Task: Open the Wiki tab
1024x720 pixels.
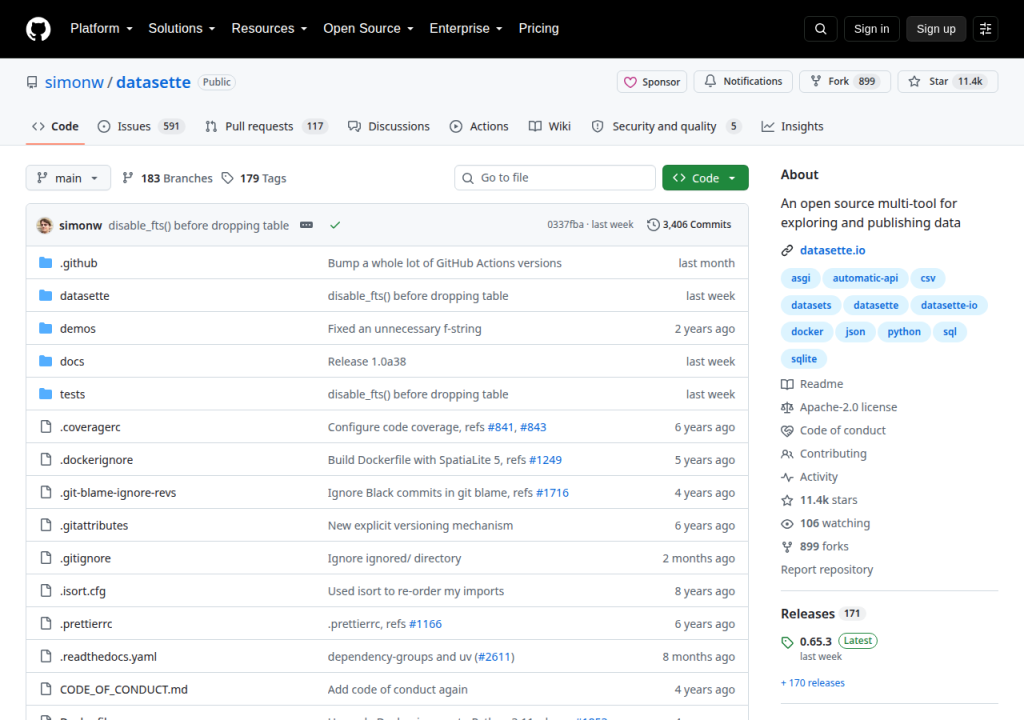Action: click(x=549, y=126)
